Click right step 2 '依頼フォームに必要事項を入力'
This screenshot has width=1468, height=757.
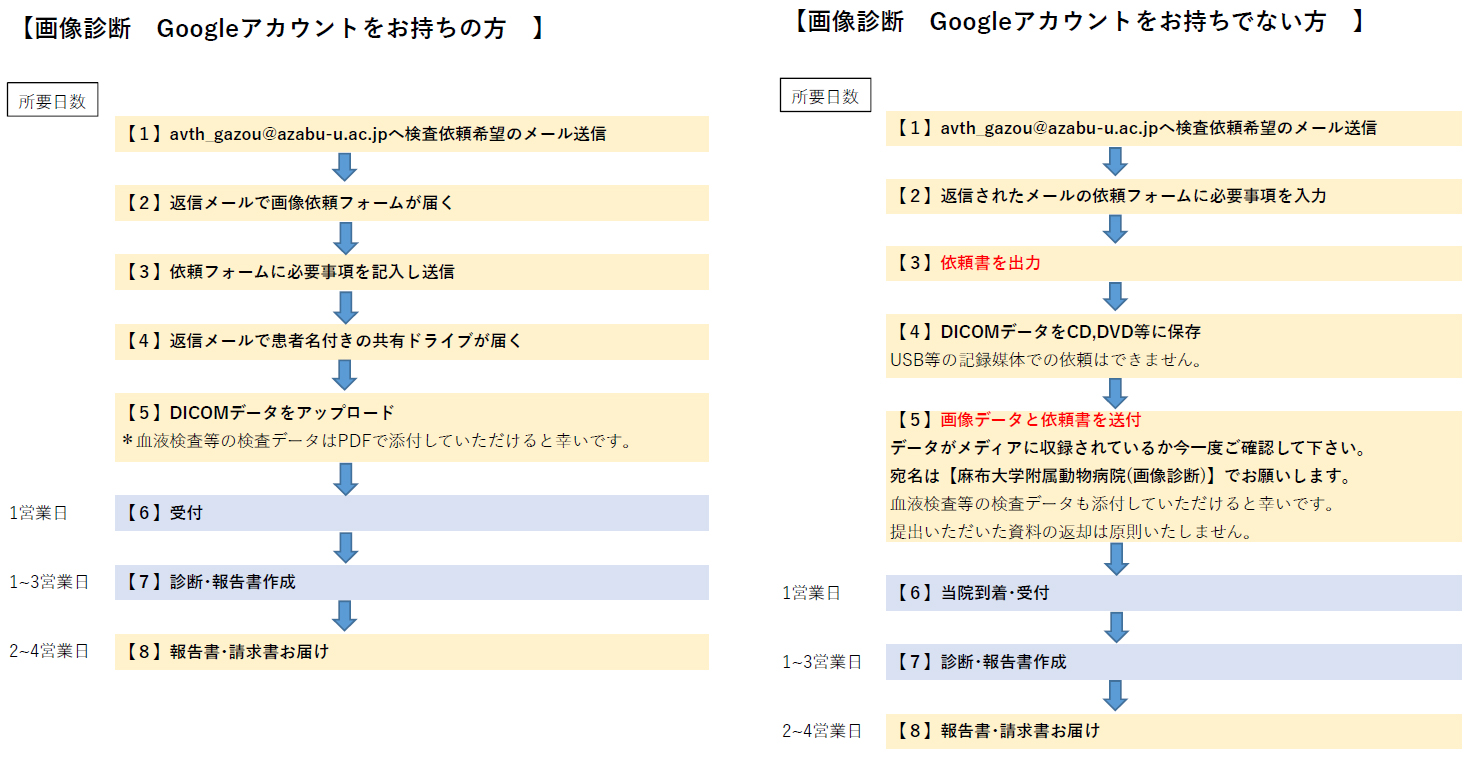(x=1174, y=197)
